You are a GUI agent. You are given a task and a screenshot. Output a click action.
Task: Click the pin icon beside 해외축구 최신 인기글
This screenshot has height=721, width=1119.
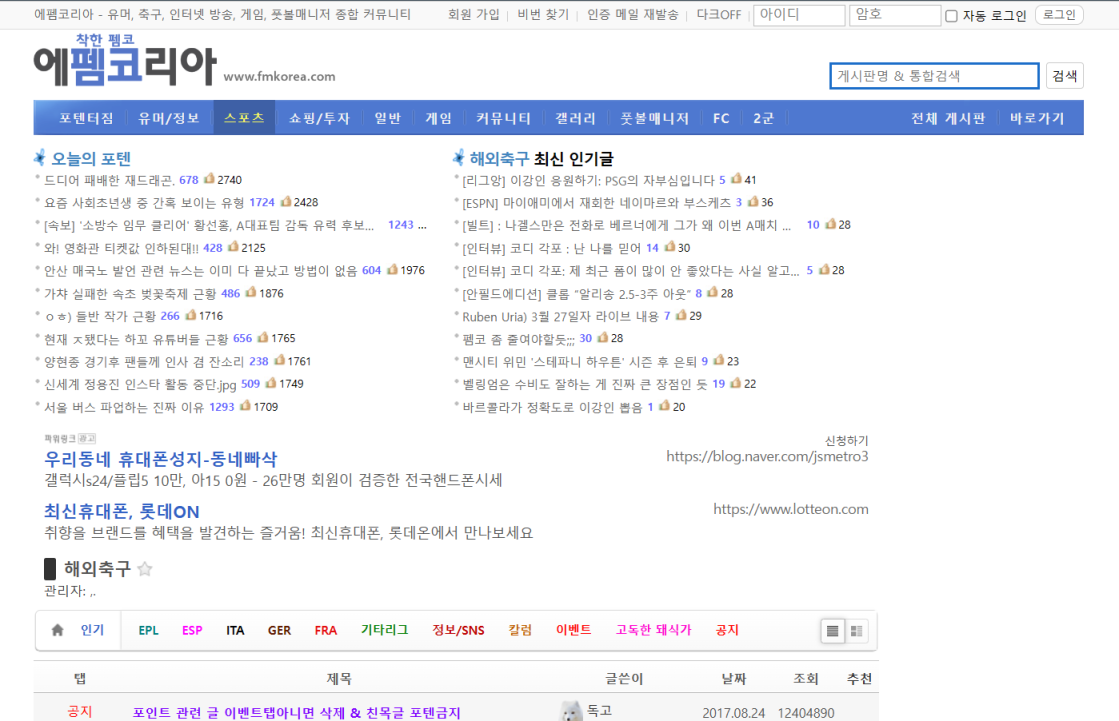pos(459,158)
